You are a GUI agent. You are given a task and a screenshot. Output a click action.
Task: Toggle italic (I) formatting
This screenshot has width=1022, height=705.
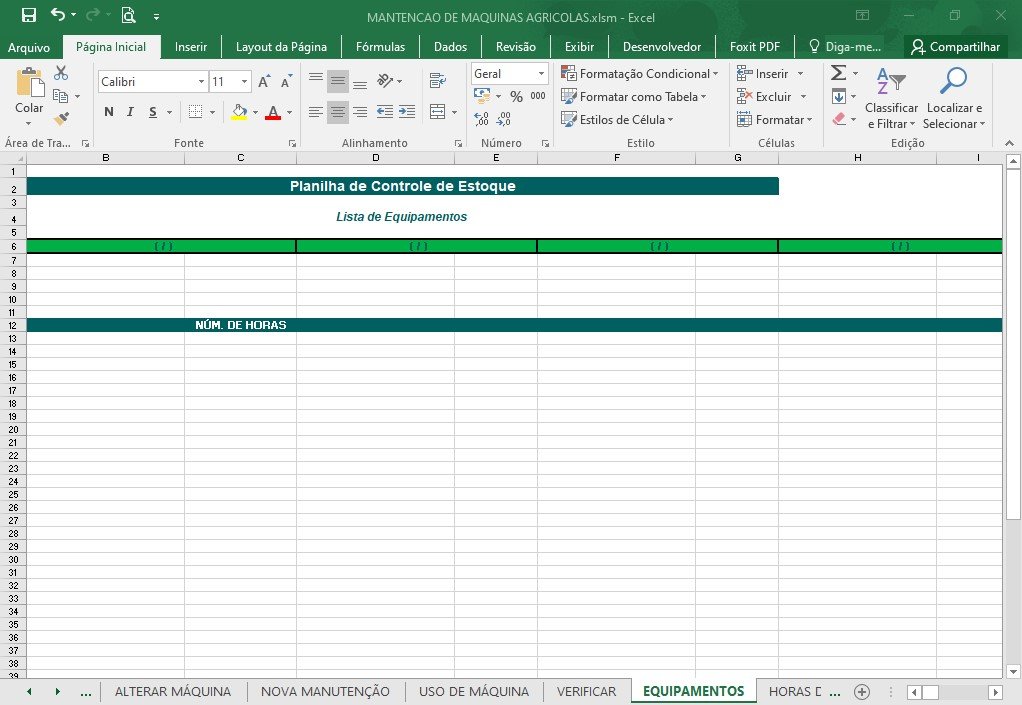tap(130, 112)
